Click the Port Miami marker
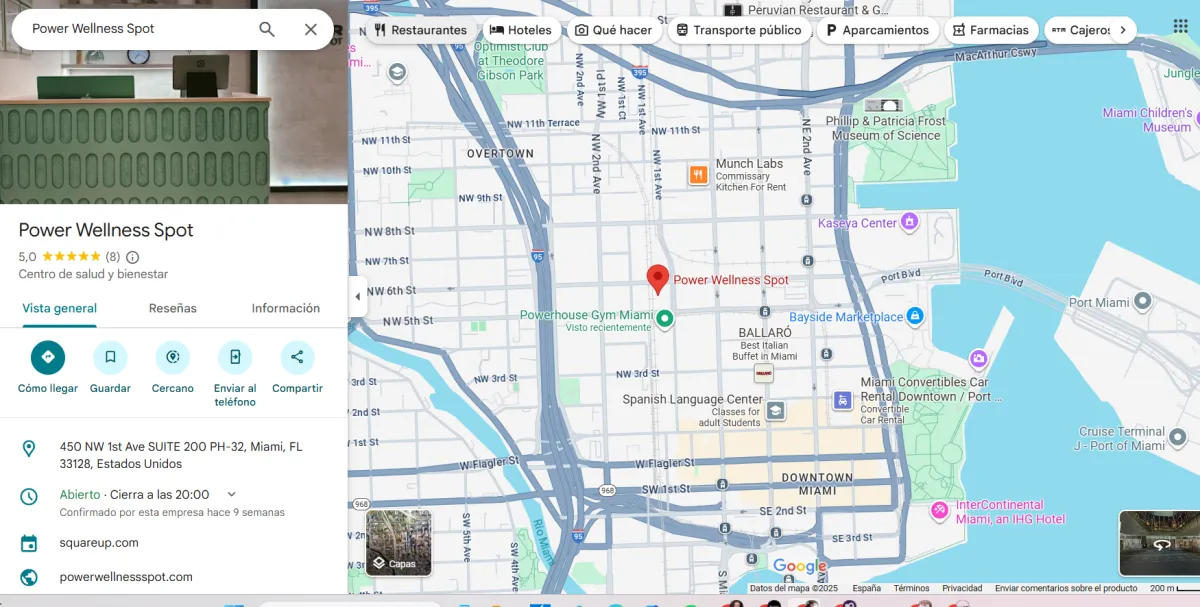Screen dimensions: 1200x607 [1142, 301]
